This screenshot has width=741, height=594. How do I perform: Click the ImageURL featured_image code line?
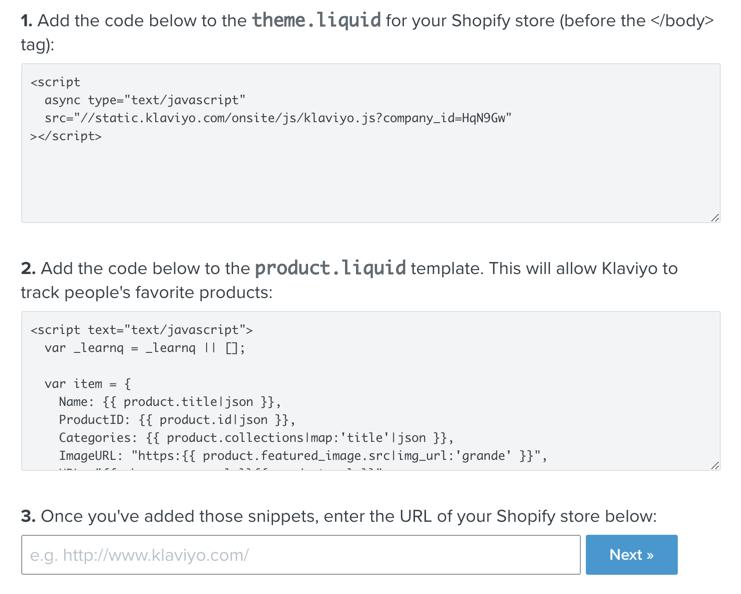click(x=303, y=456)
